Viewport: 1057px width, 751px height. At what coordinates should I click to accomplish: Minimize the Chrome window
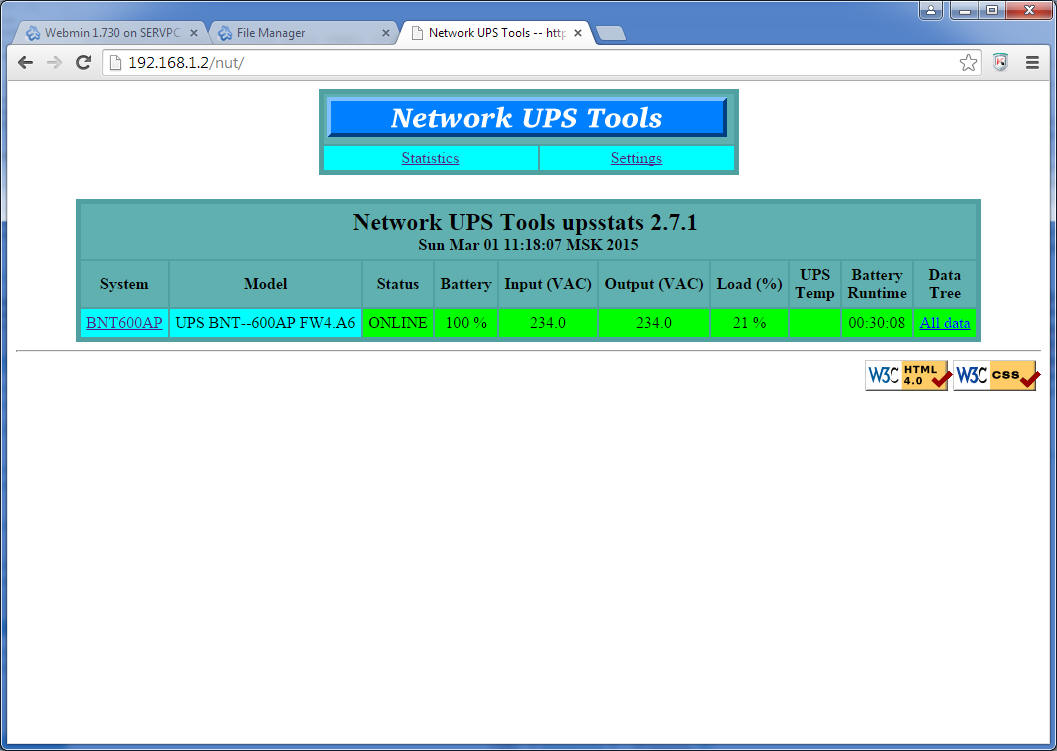coord(965,10)
